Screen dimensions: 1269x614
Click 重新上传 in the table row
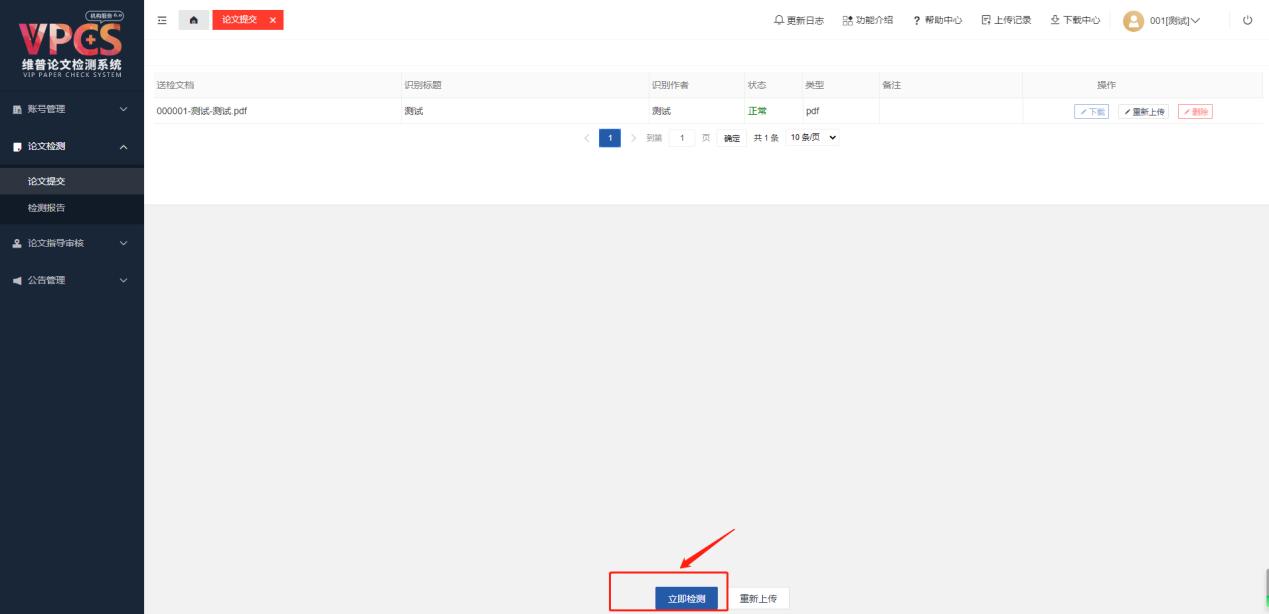[1143, 111]
